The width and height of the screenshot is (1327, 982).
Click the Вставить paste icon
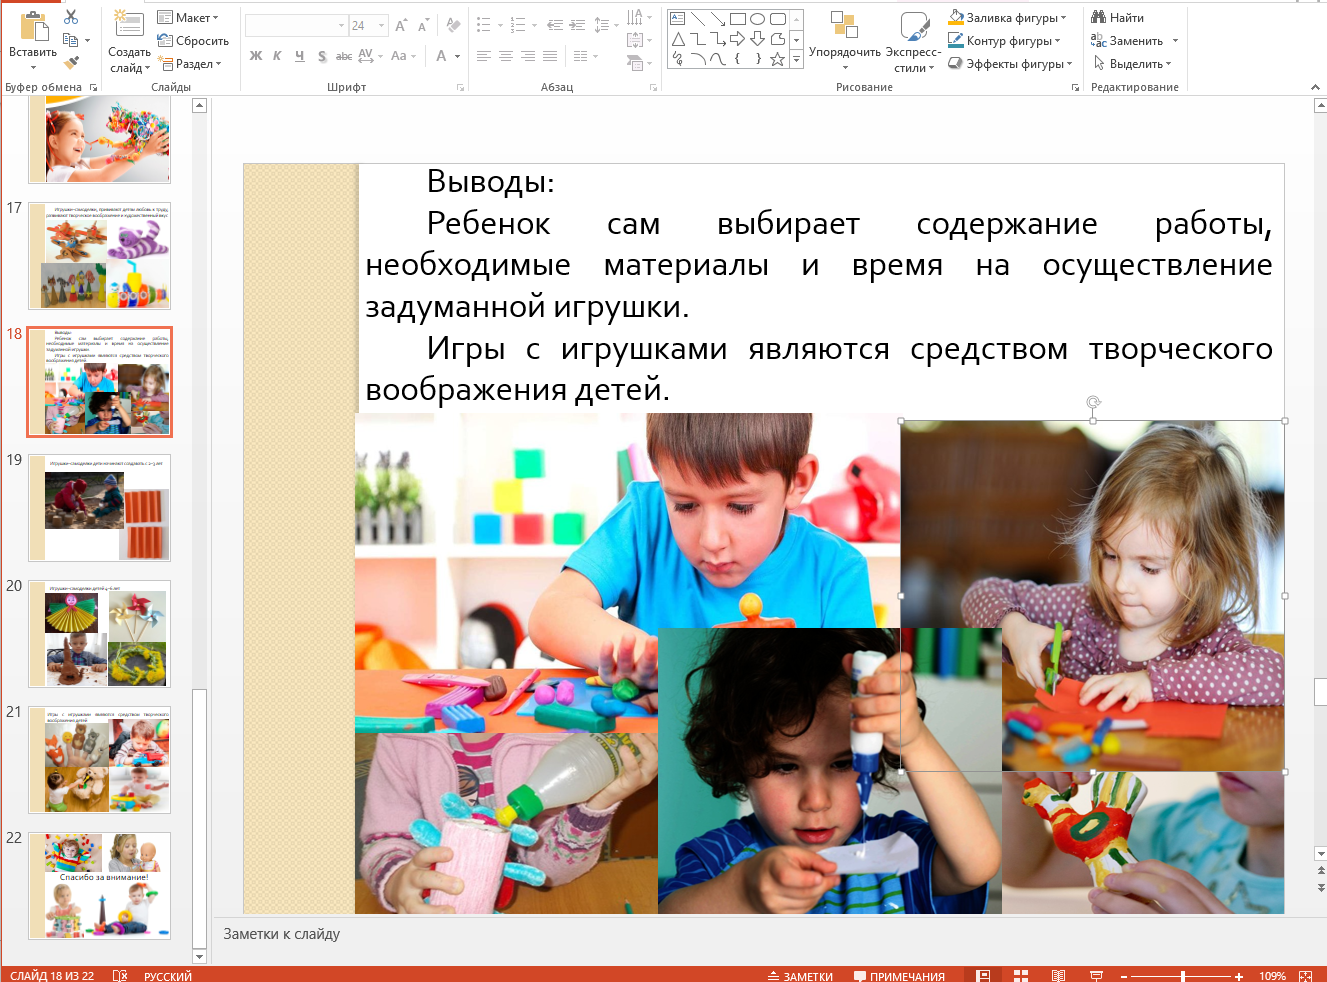33,28
